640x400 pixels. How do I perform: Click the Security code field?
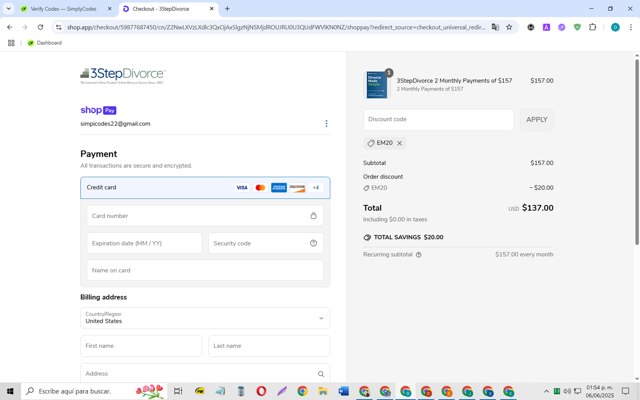[266, 243]
